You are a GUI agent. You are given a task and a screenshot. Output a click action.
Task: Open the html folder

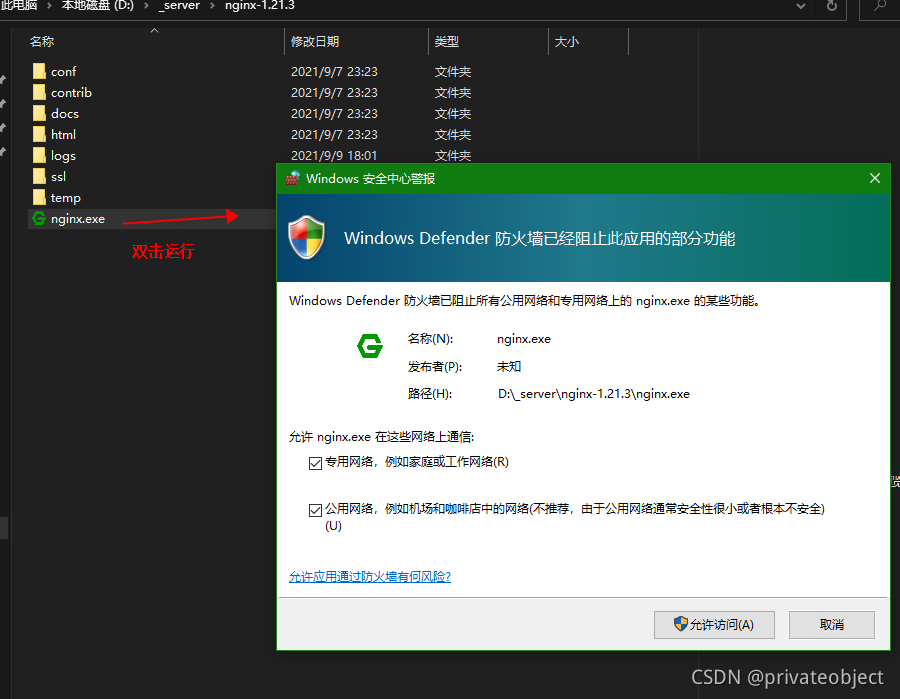[x=62, y=134]
